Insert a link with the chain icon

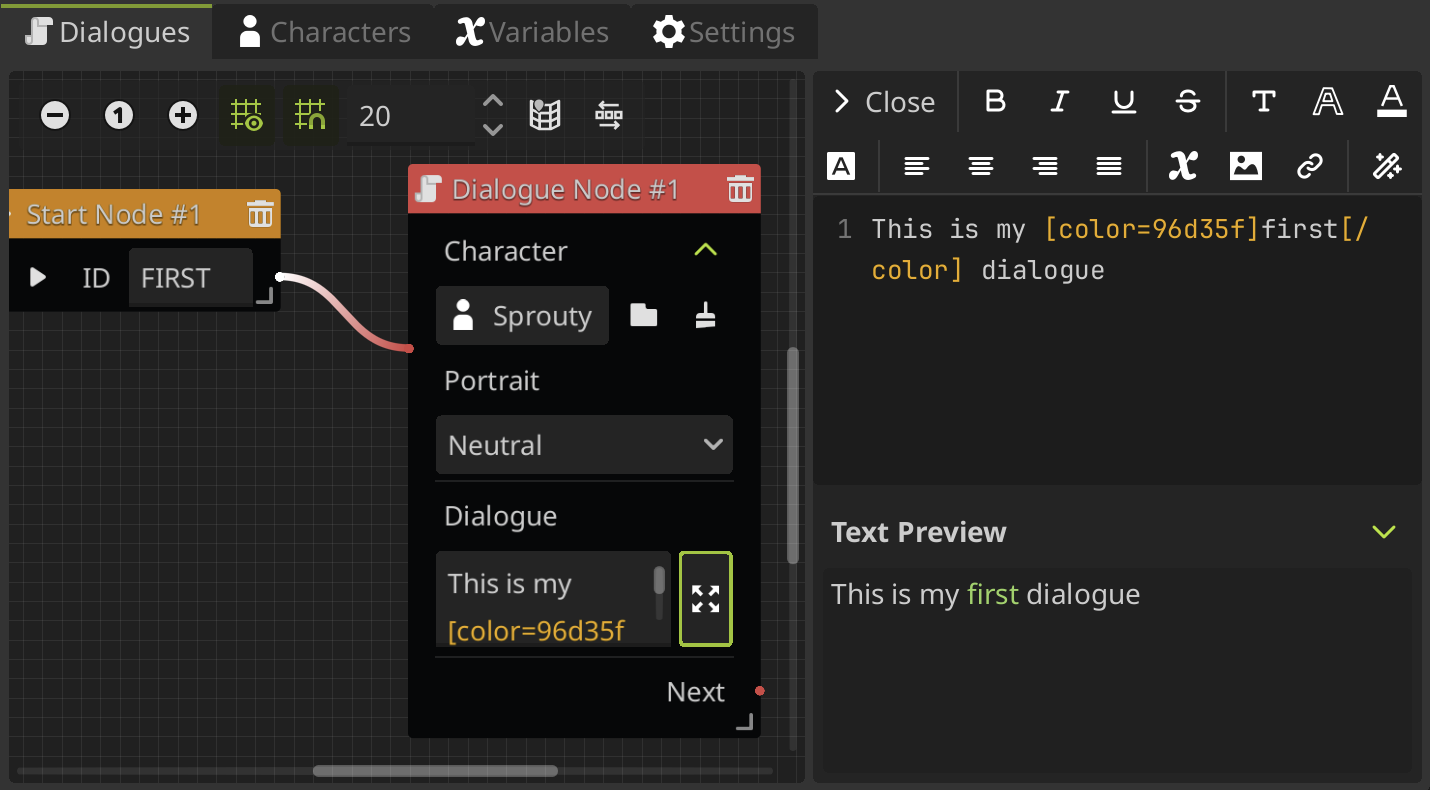coord(1309,166)
